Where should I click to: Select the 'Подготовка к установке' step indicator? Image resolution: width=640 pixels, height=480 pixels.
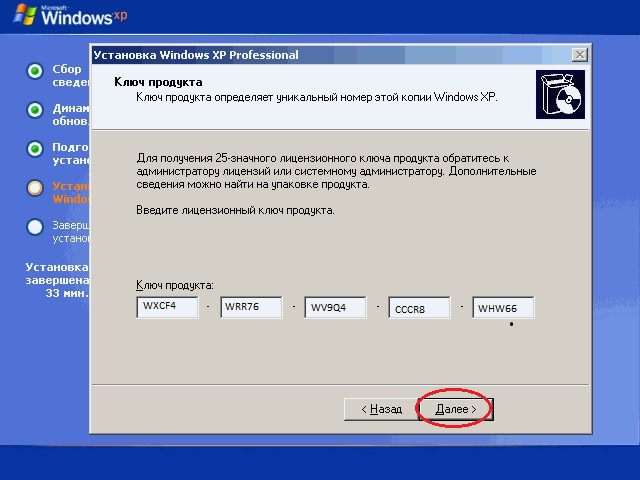(x=35, y=149)
